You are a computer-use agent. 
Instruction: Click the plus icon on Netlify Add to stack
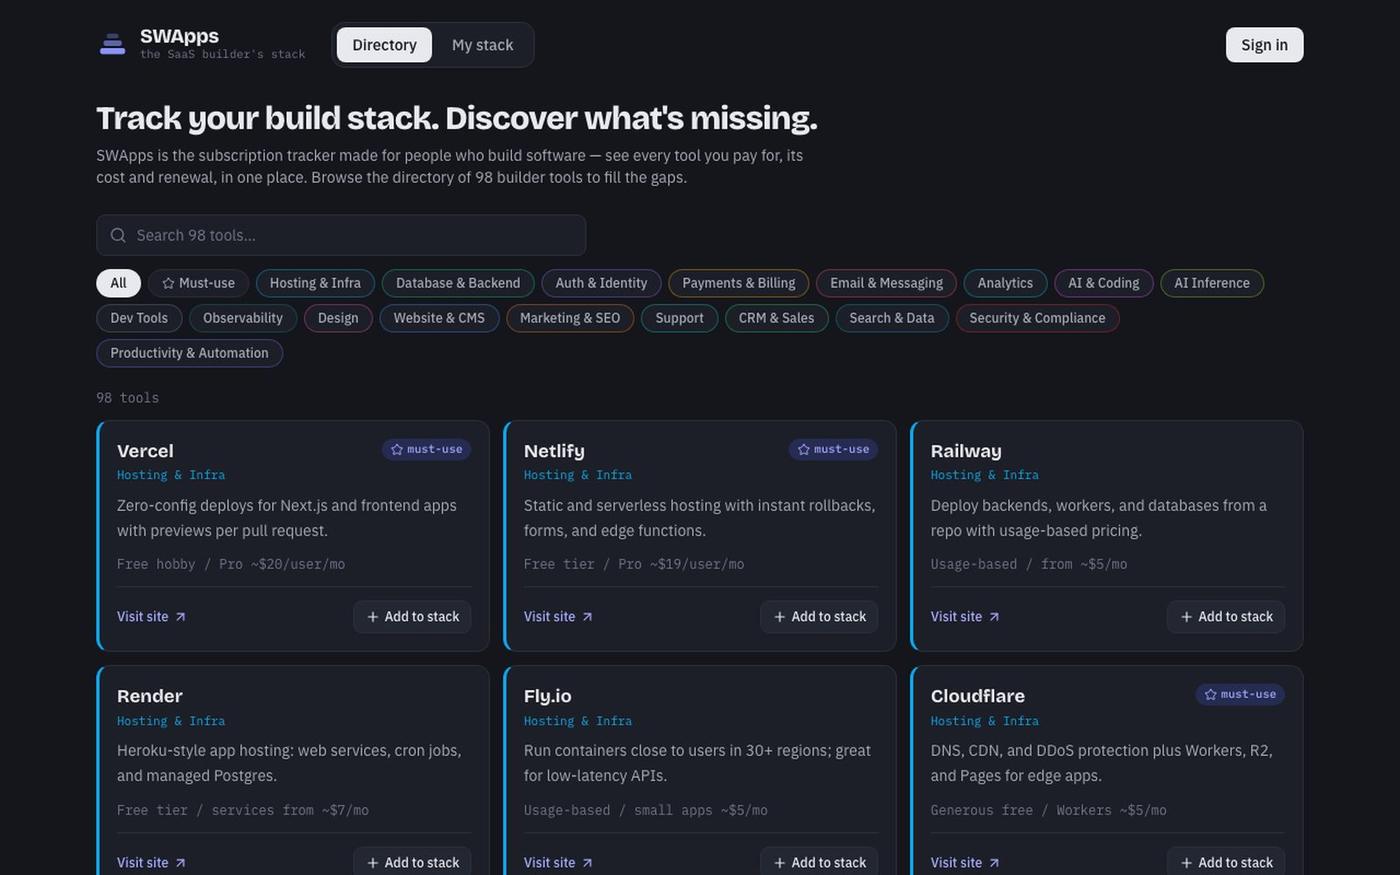click(x=780, y=617)
